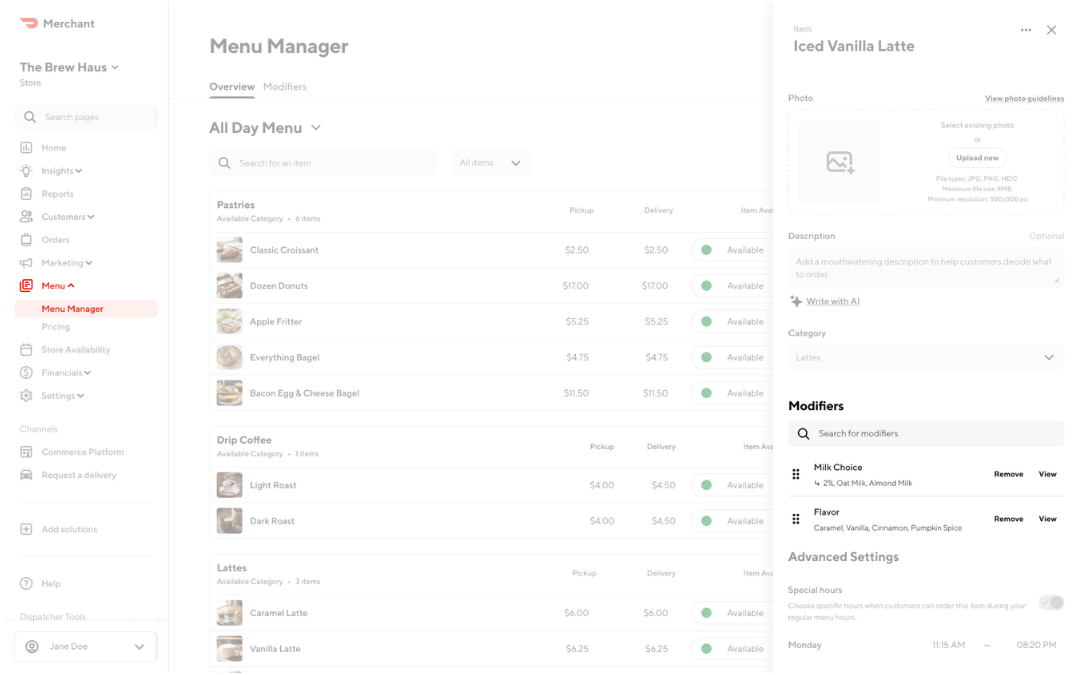
Task: Toggle the Special hours switch
Action: 1052,603
